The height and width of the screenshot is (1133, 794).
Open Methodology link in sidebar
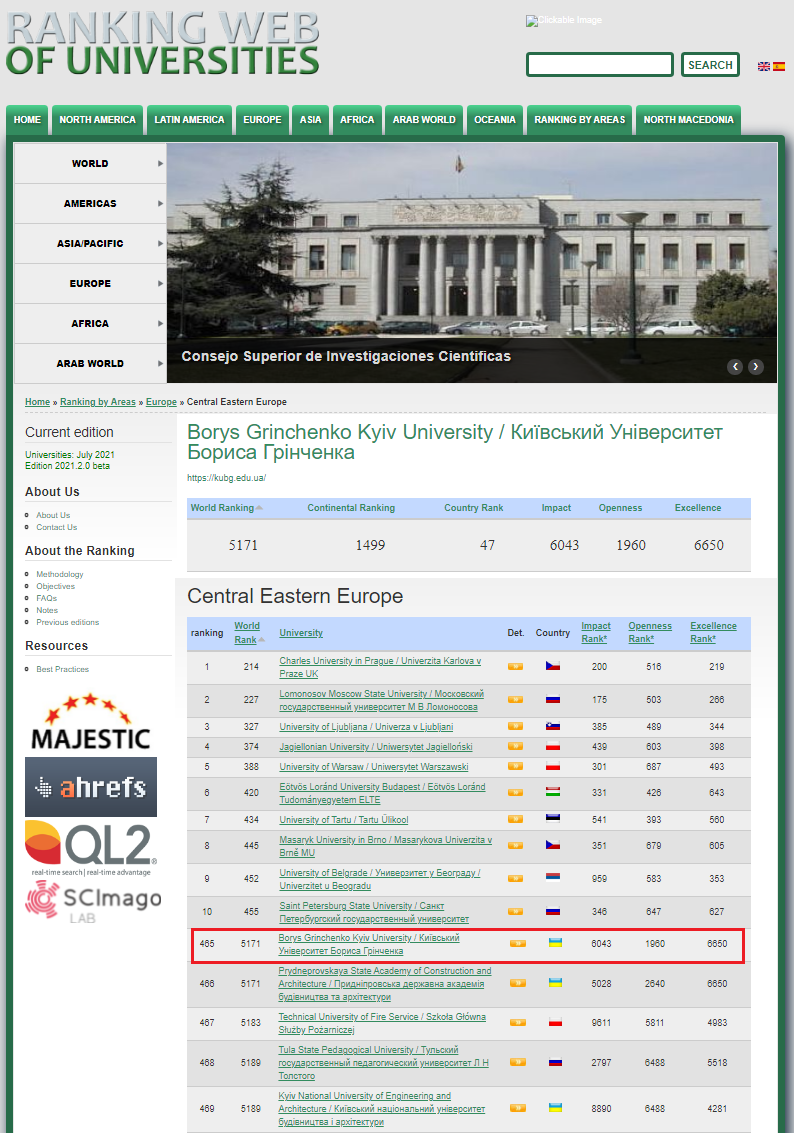[x=60, y=574]
